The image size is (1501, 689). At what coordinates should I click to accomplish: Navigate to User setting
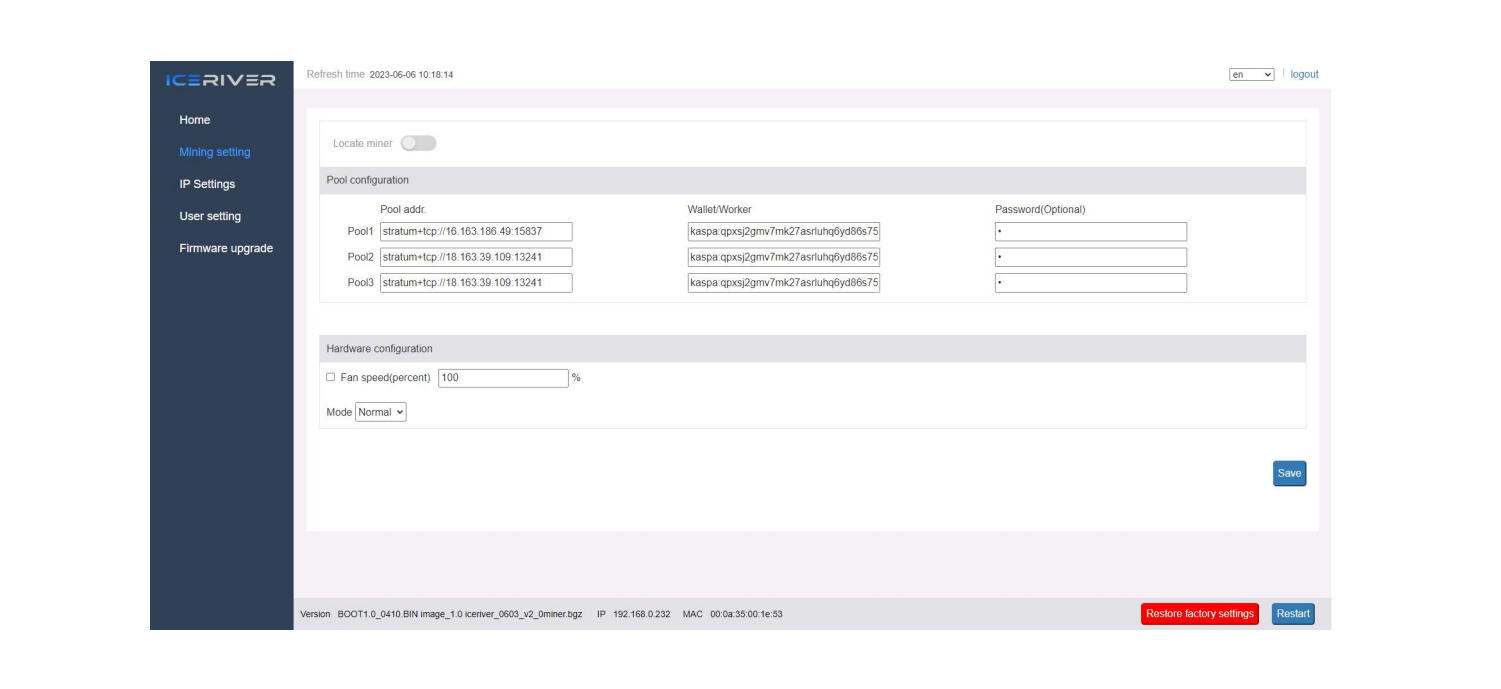(x=210, y=216)
